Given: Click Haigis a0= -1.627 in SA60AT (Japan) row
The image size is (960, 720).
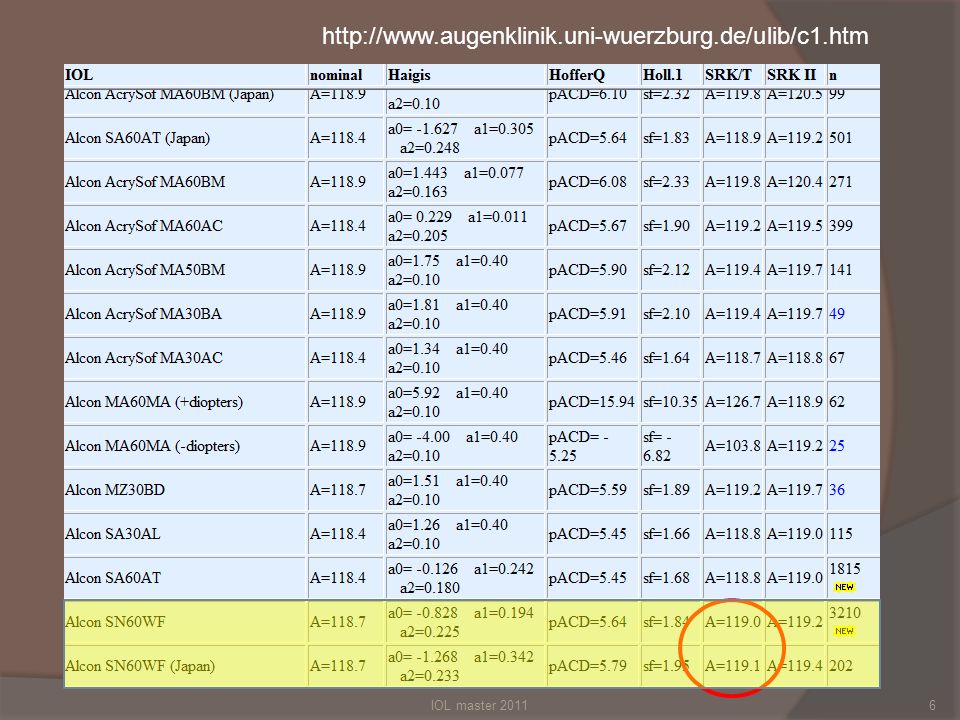Looking at the screenshot, I should point(422,129).
